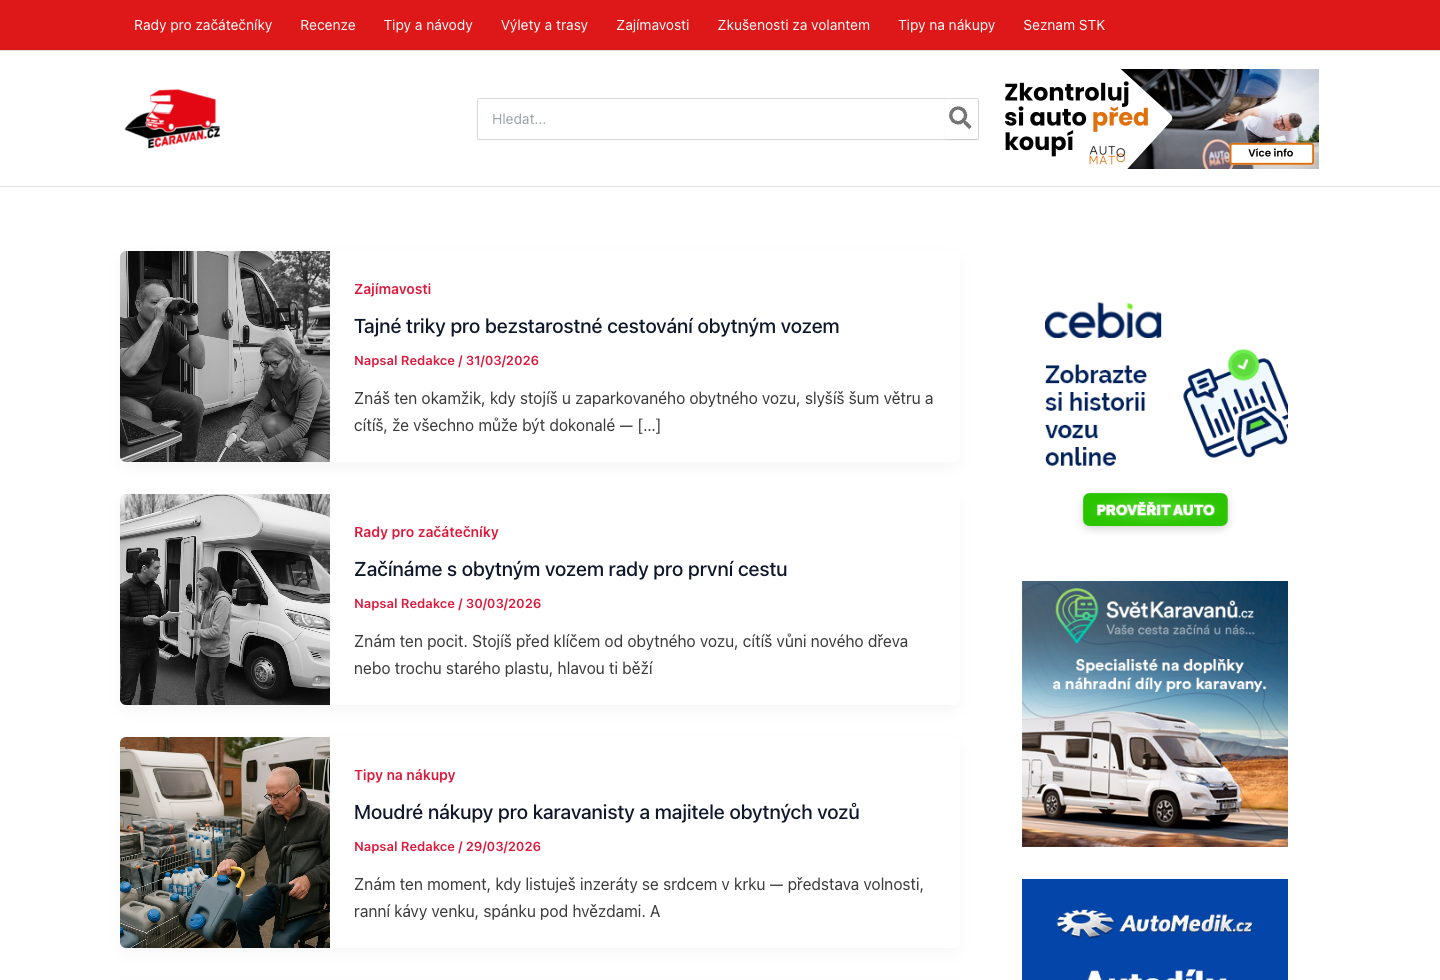1440x980 pixels.
Task: Open article Moudré nákupy pro karavanisty
Action: point(607,812)
